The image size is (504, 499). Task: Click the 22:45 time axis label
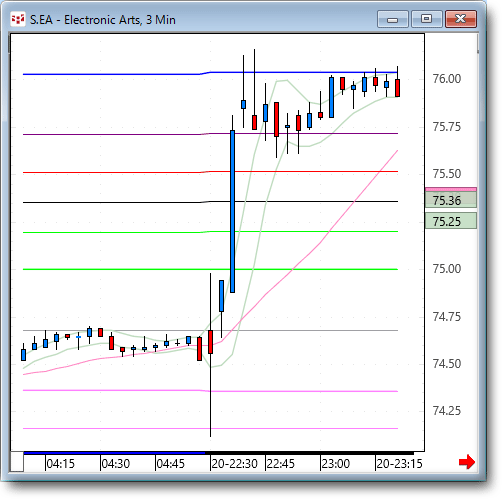pos(280,463)
